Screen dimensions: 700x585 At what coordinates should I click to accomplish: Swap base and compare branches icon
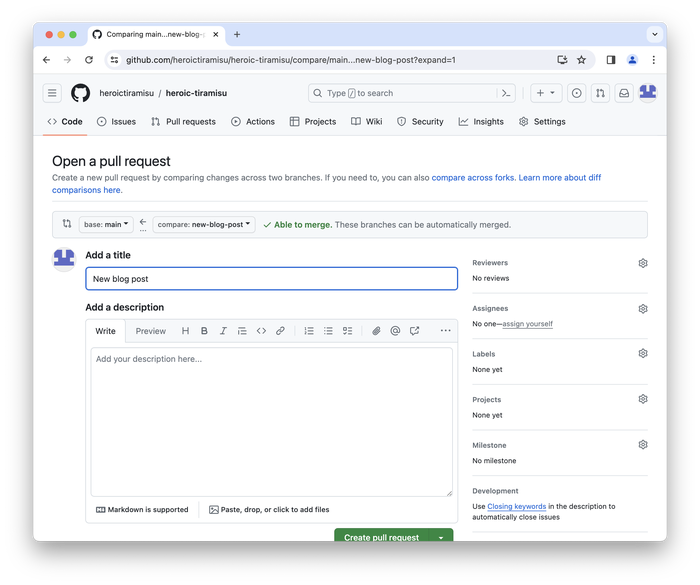(x=67, y=223)
